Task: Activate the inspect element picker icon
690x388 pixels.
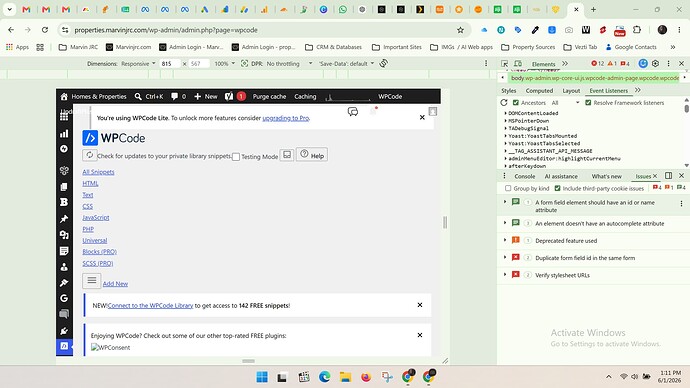Action: click(505, 64)
